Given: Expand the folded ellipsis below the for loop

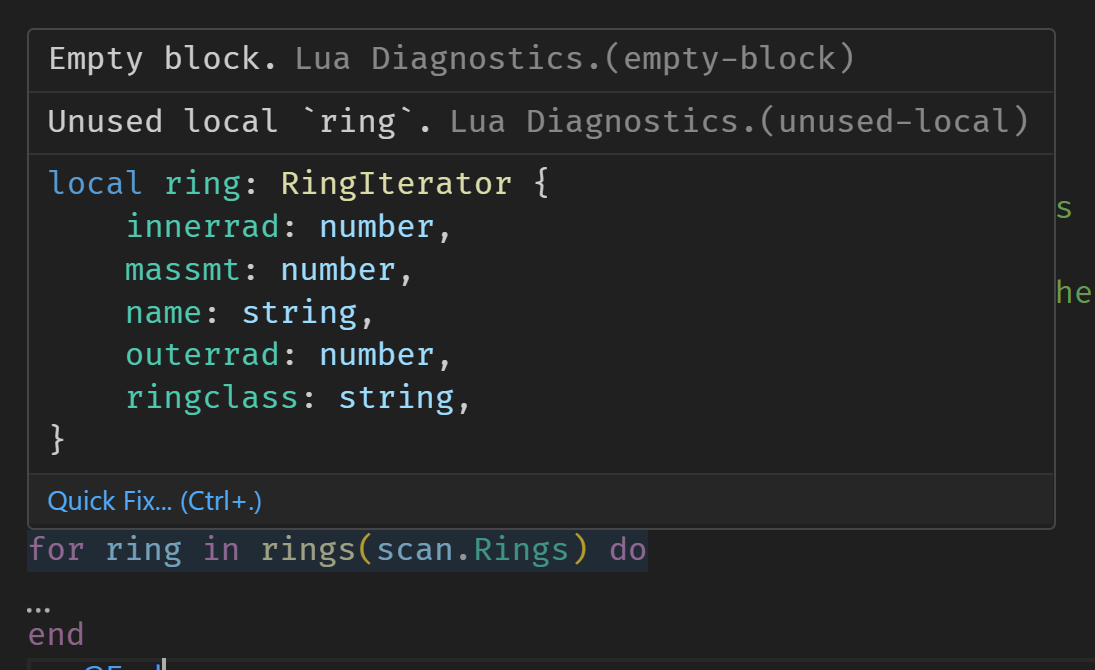Looking at the screenshot, I should point(38,608).
